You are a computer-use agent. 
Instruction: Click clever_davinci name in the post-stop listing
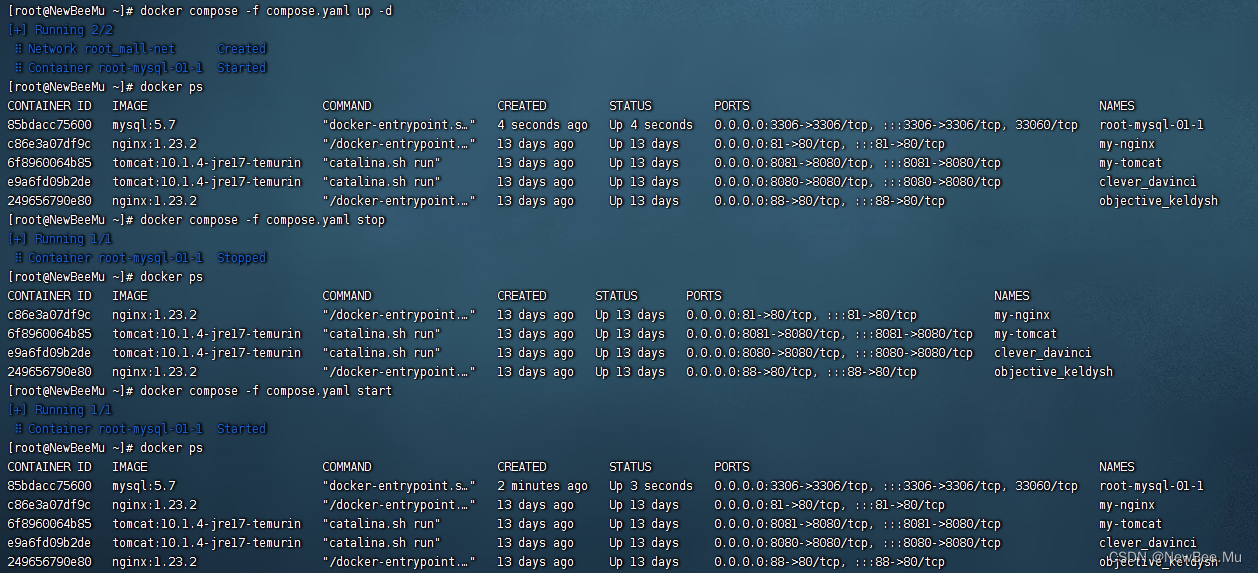[1043, 353]
